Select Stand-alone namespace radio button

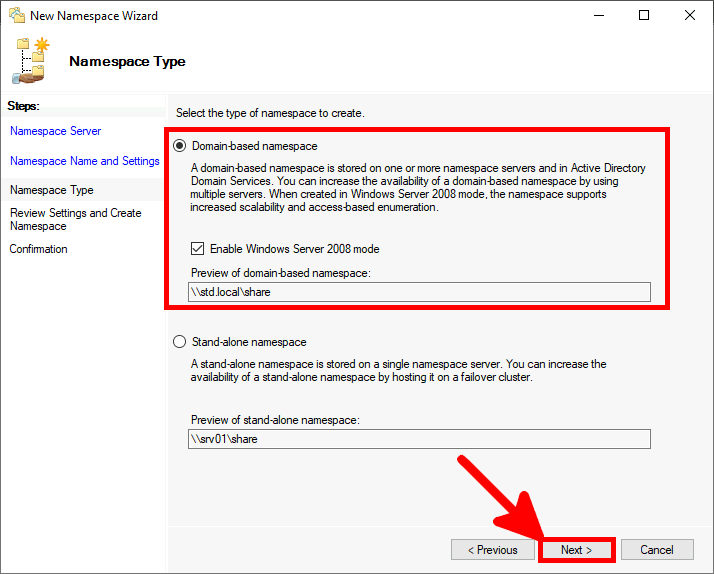coord(180,341)
